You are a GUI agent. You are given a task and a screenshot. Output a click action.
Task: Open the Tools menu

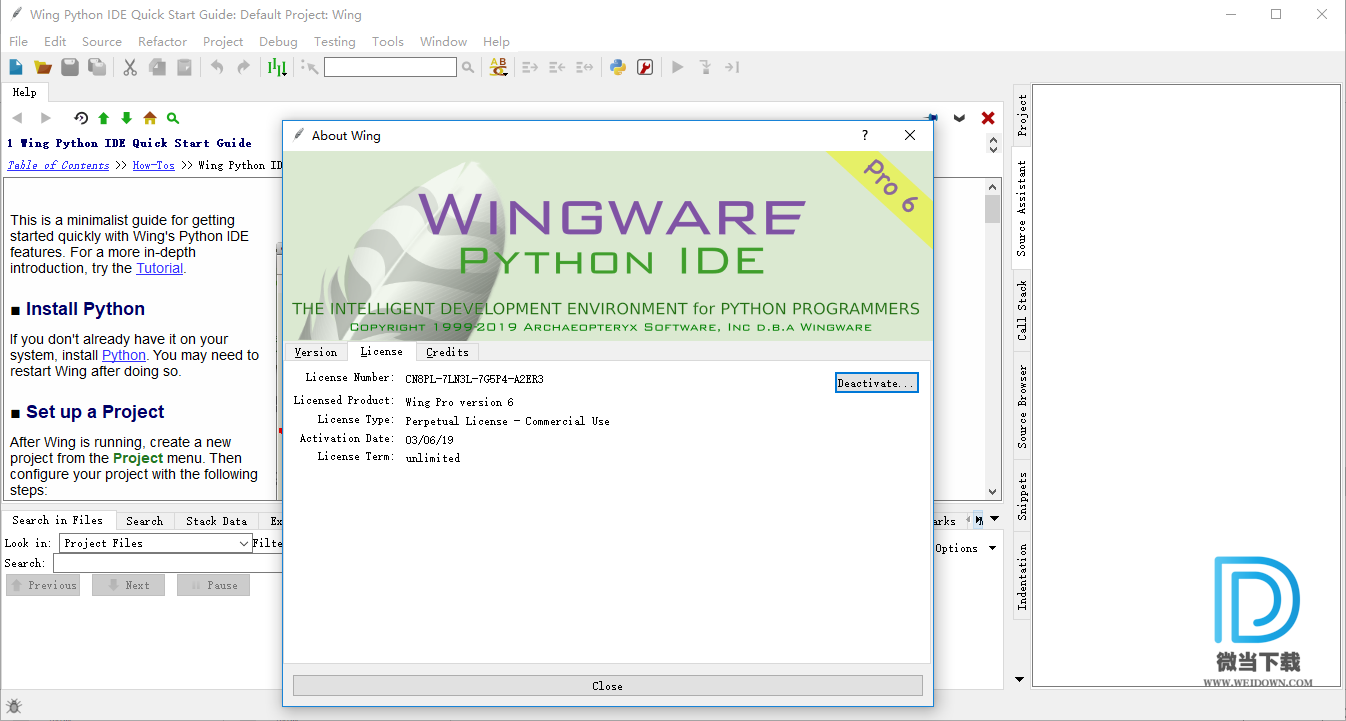click(x=388, y=41)
